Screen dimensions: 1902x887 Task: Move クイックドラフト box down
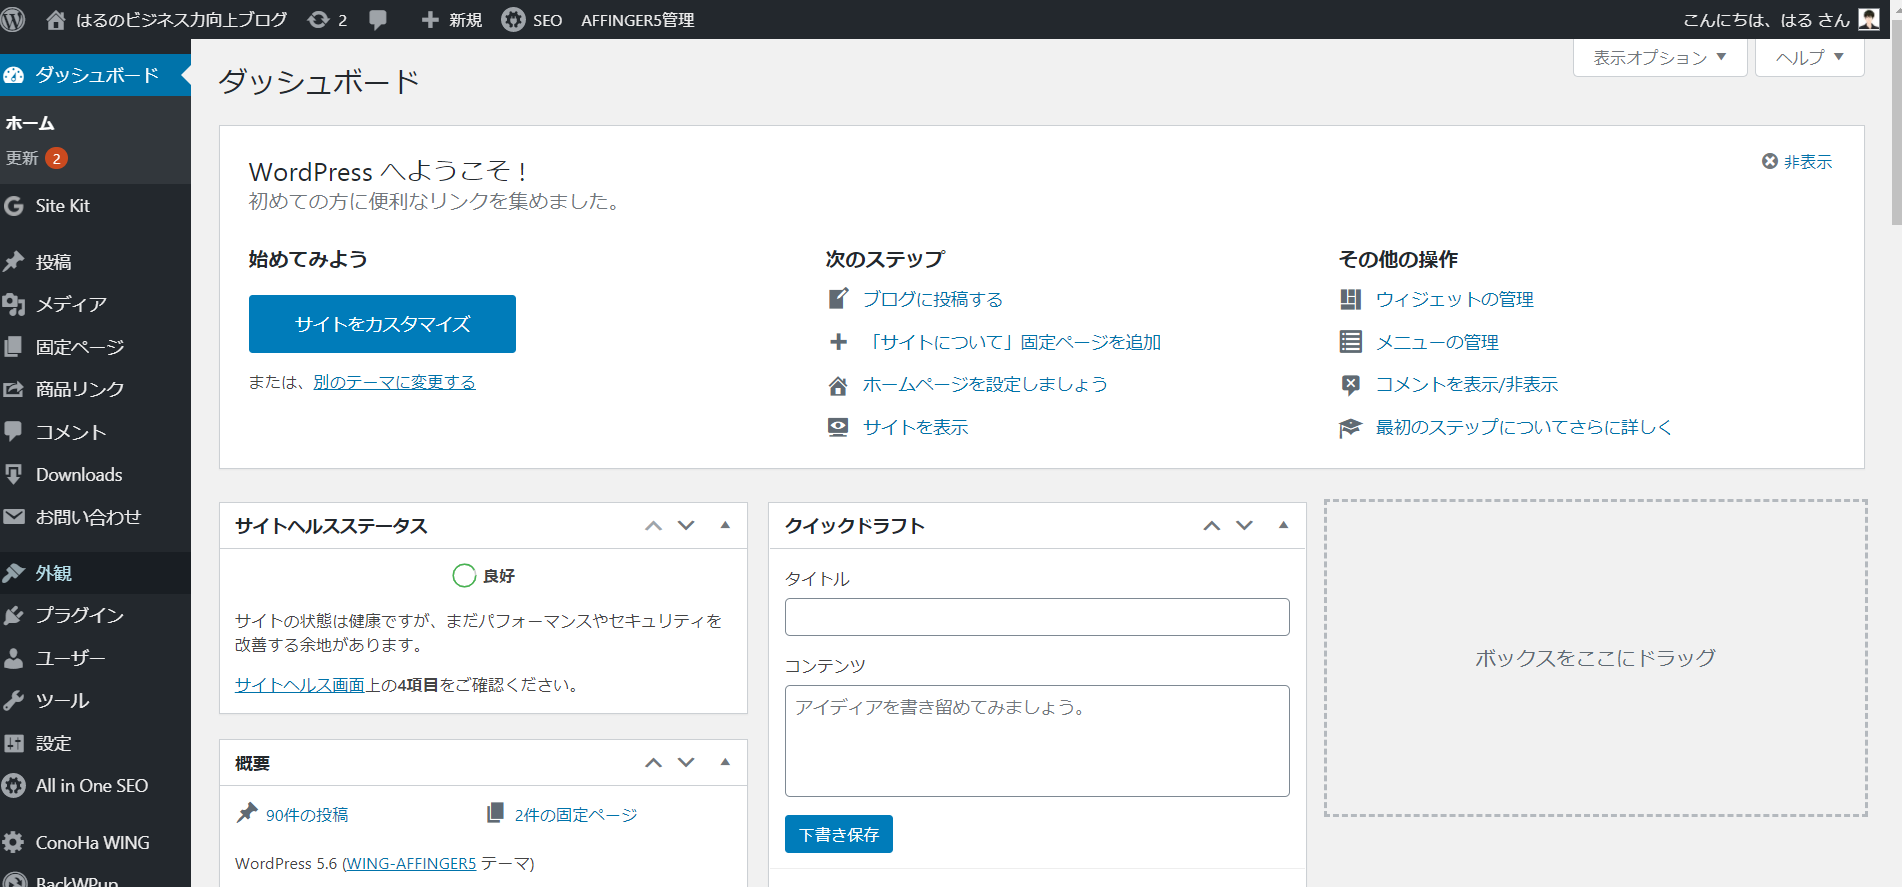pos(1244,526)
